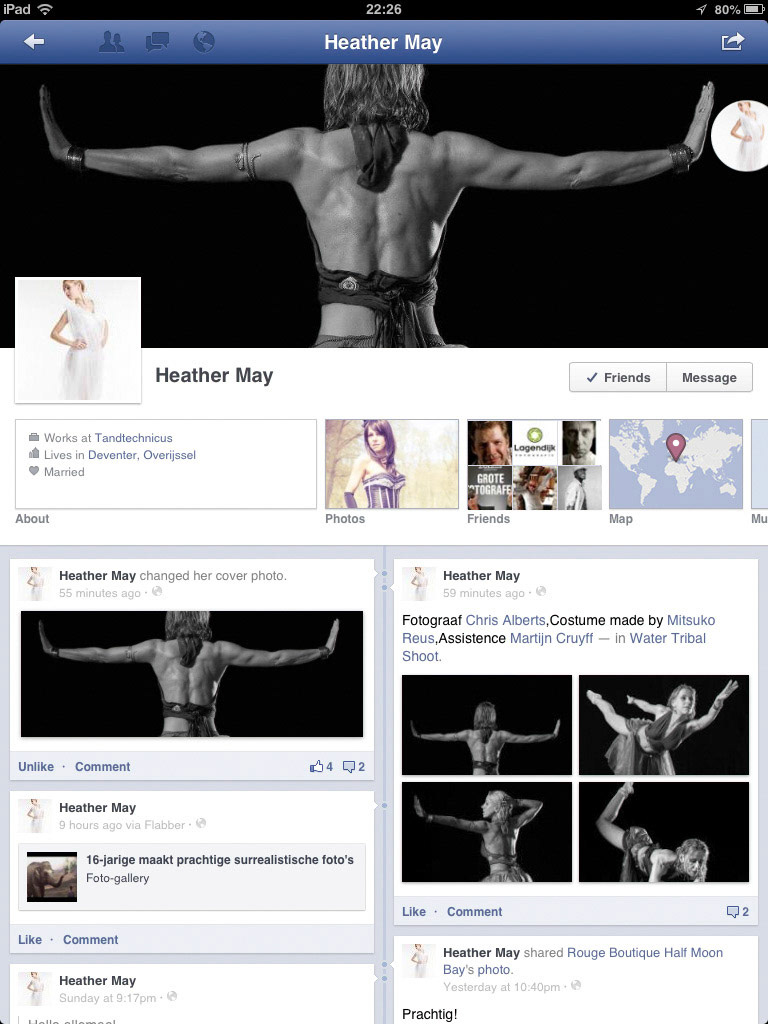Open the profile-pose dancer album photo
Image resolution: width=768 pixels, height=1024 pixels.
[487, 832]
